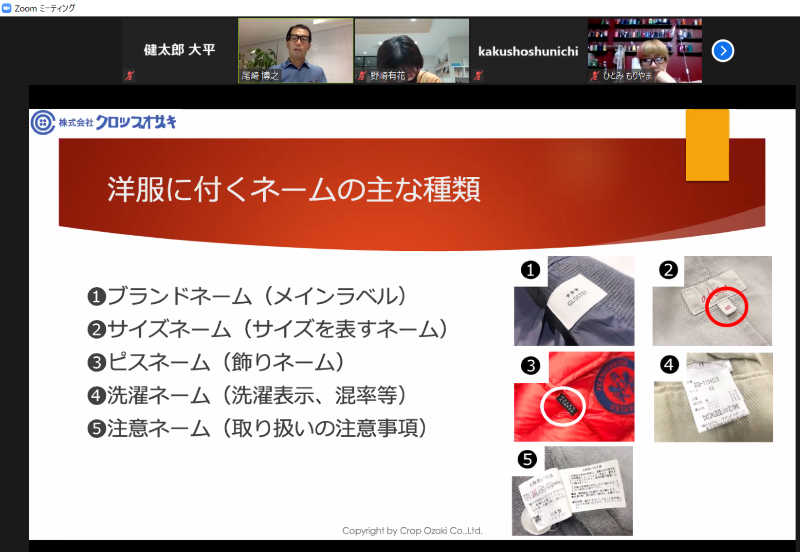
Task: Click muted mic icon on ひとみ もりやま tile
Action: 593,75
